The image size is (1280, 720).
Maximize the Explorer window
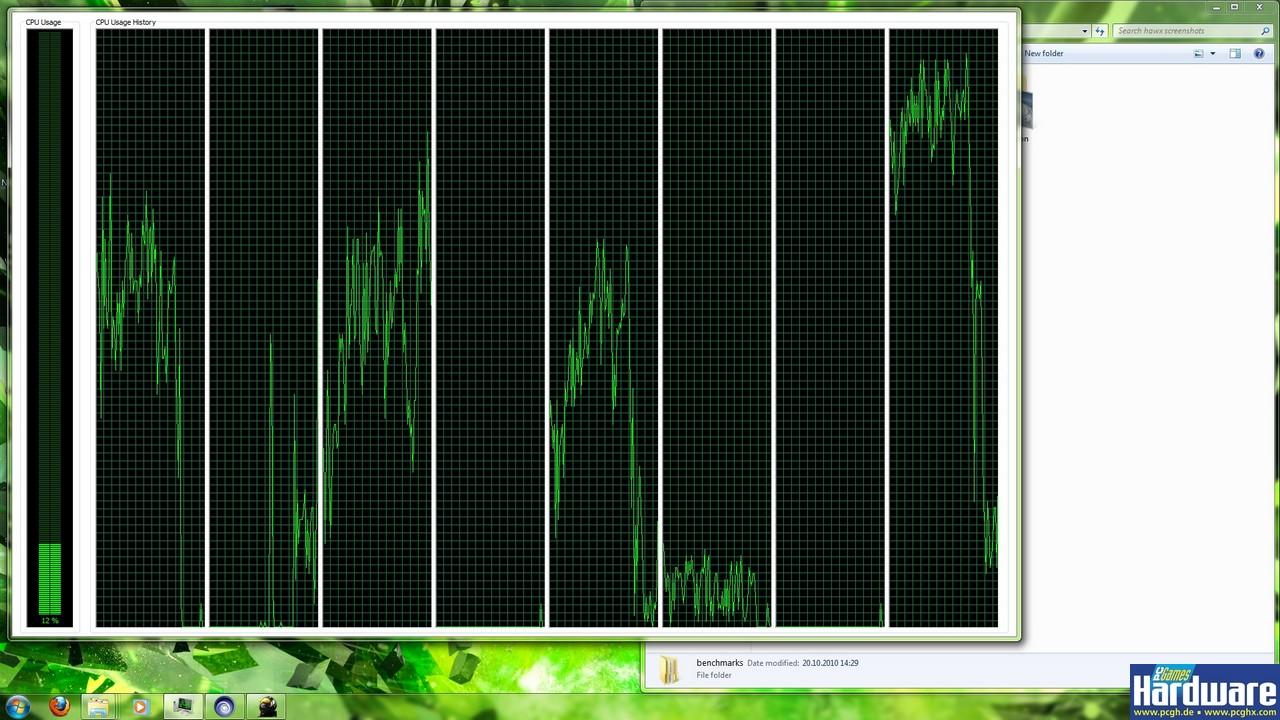pyautogui.click(x=1234, y=7)
